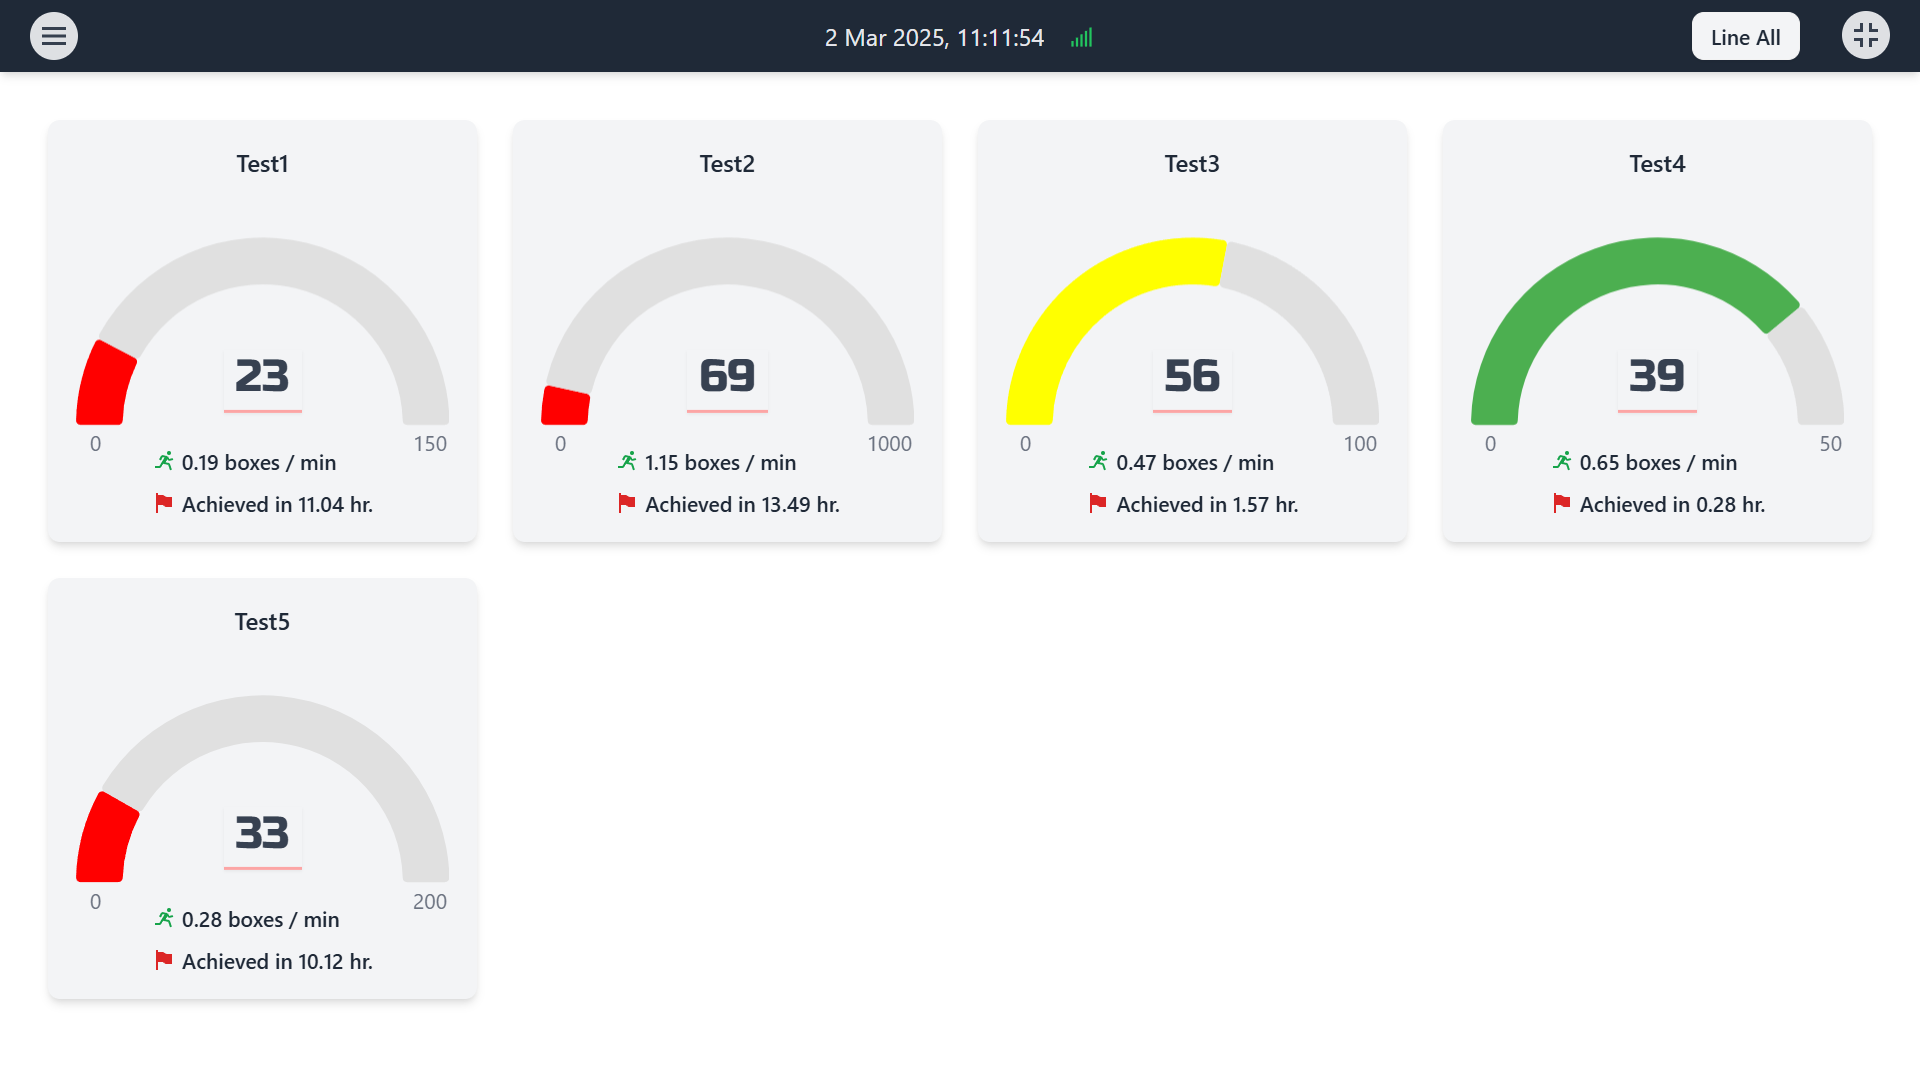
Task: Click 'Achieved in 1.57 hr.' text
Action: point(1207,505)
